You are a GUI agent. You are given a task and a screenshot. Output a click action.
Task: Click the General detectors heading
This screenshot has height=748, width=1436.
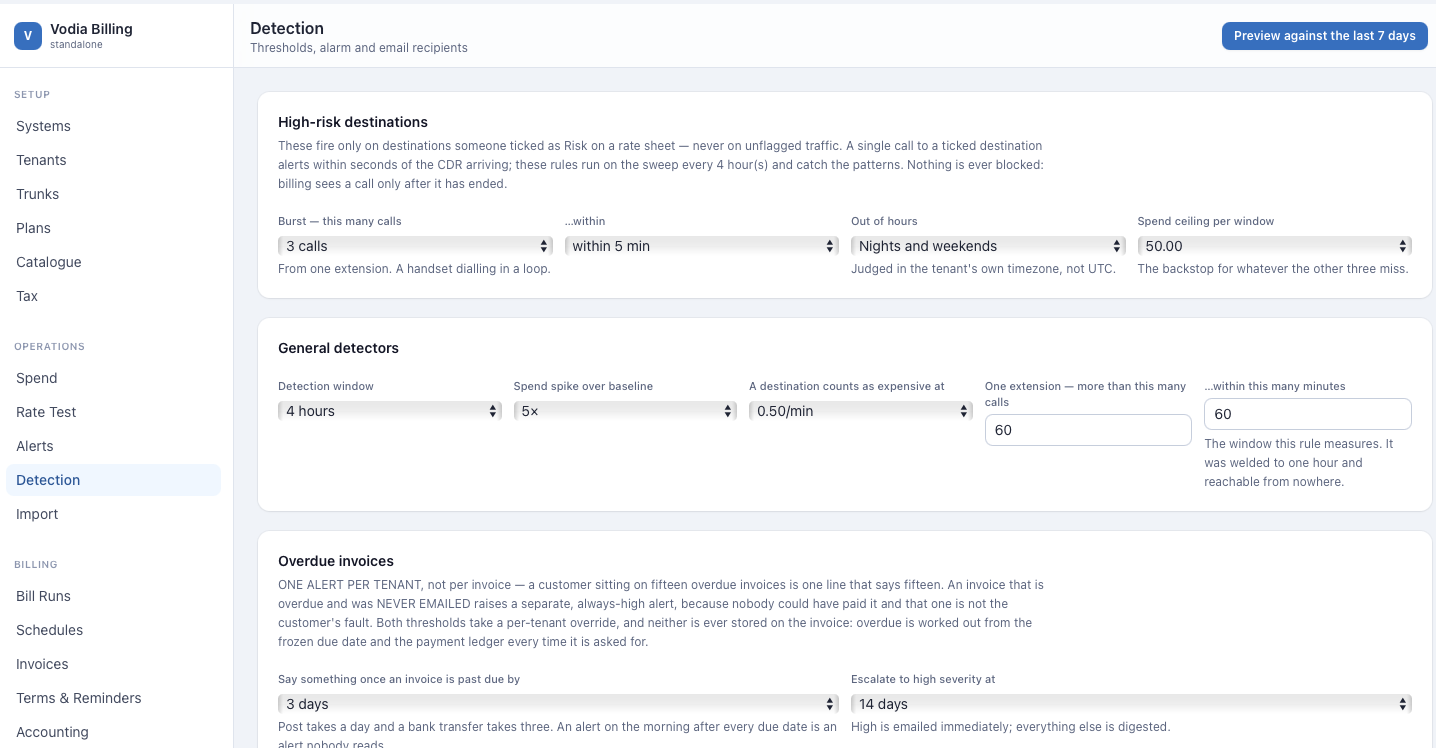338,348
